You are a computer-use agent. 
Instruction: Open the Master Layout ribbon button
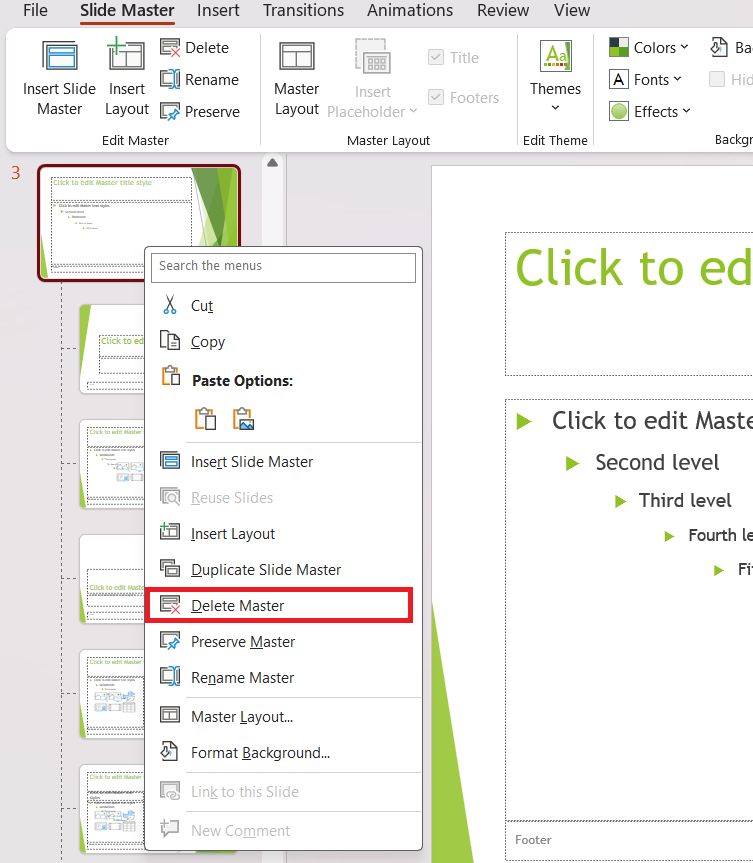pos(297,79)
